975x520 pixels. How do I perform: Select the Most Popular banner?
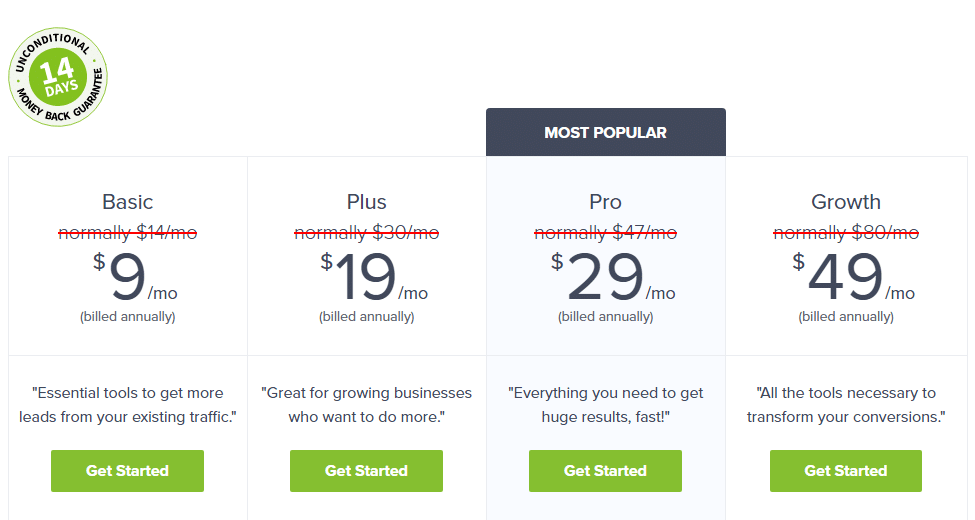[x=605, y=132]
